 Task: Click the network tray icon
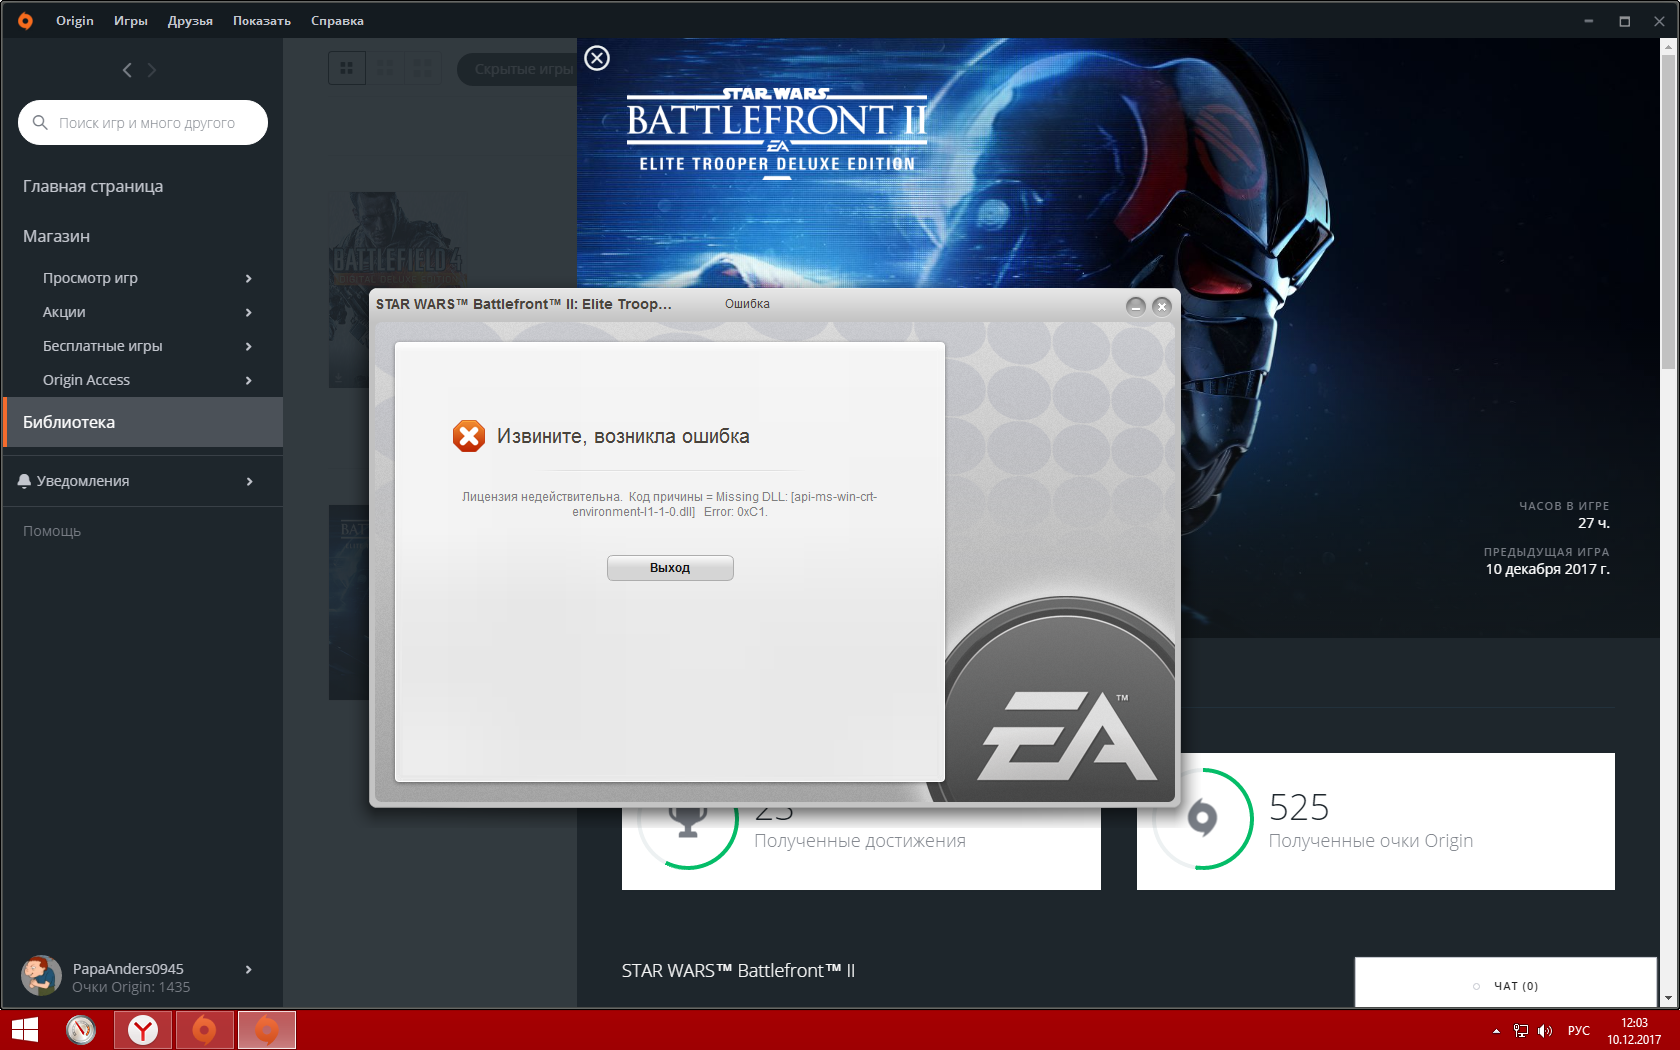click(x=1521, y=1031)
